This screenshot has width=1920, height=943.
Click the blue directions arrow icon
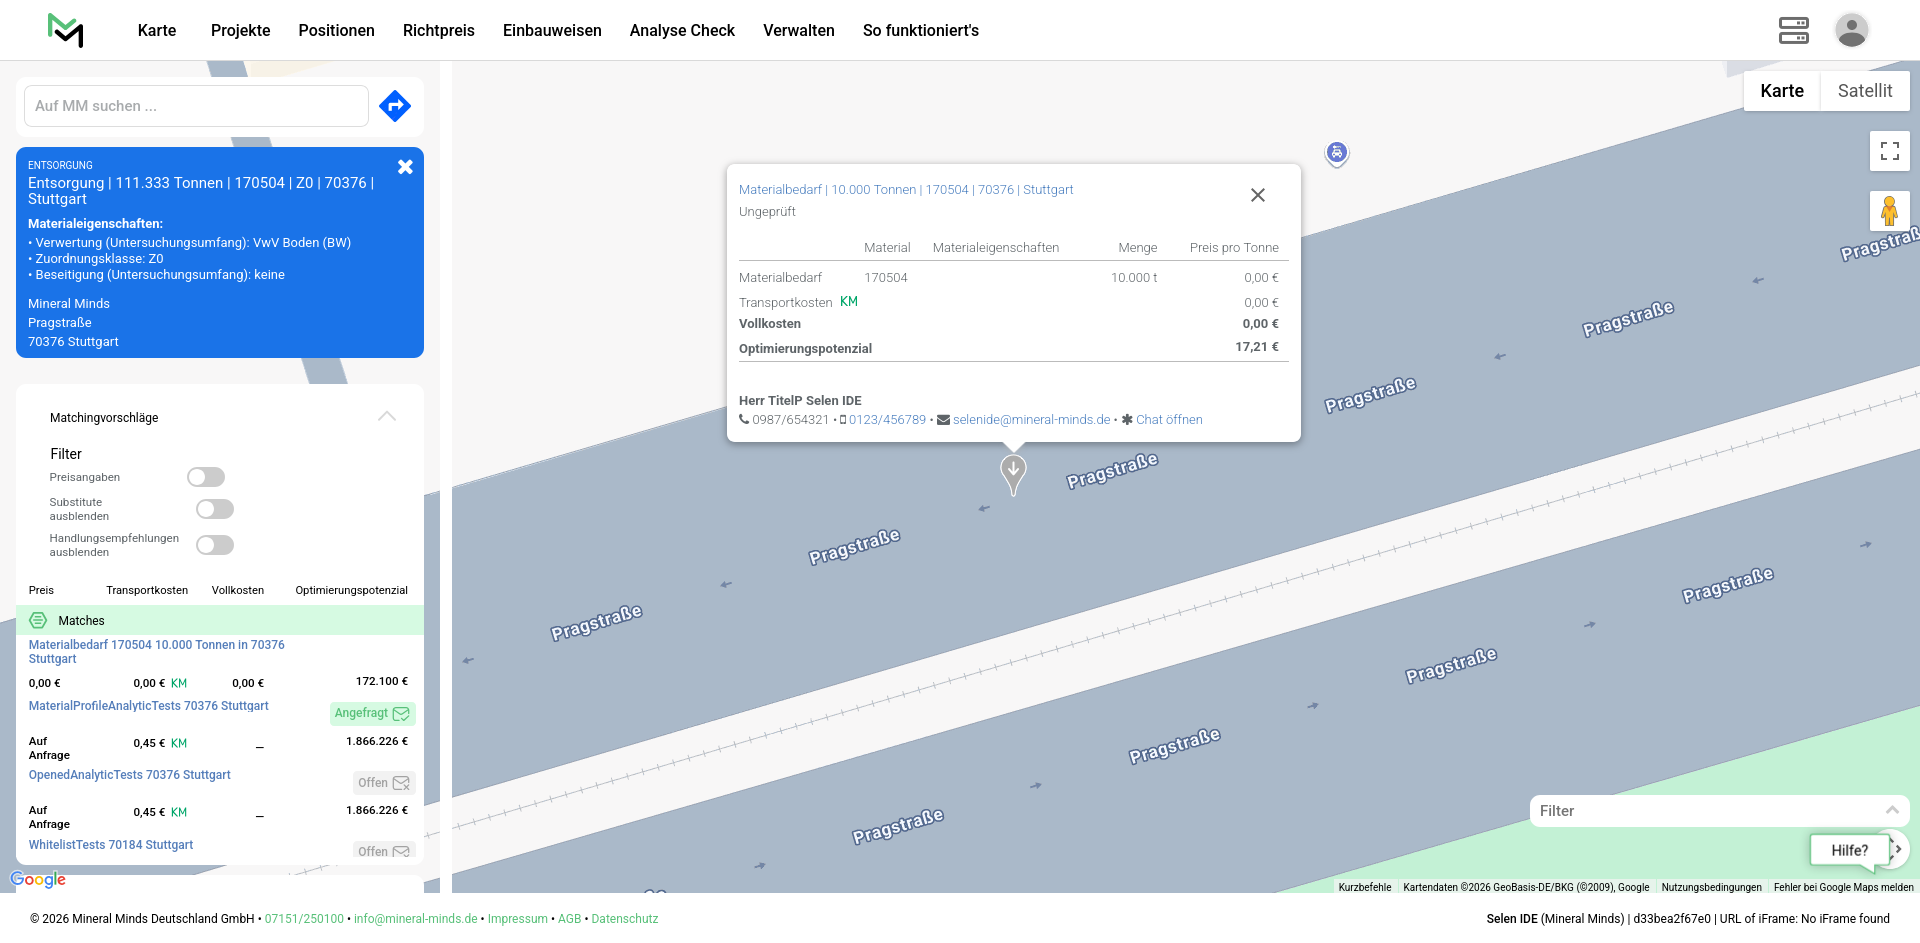(x=395, y=106)
